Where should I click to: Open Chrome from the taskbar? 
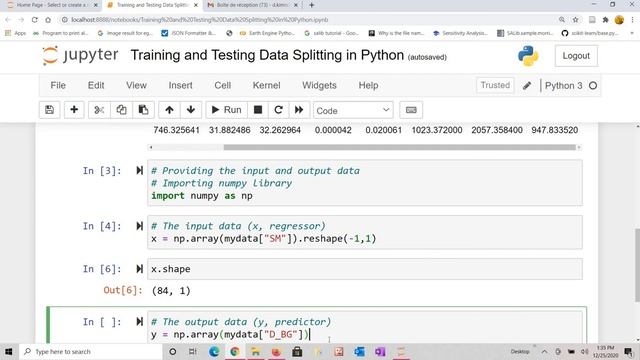pyautogui.click(x=235, y=351)
